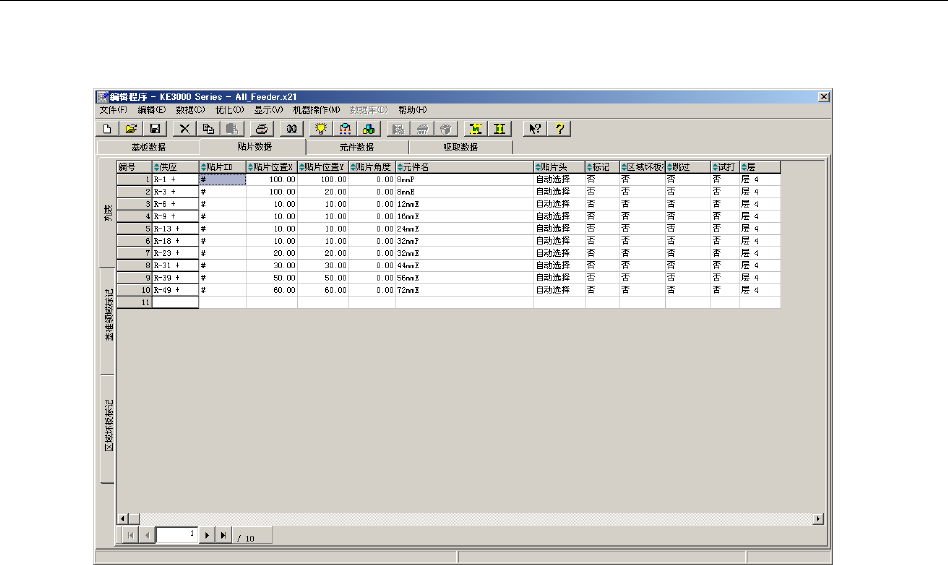Viewport: 948px width, 565px height.
Task: Click the context help arrow-question icon
Action: point(535,129)
